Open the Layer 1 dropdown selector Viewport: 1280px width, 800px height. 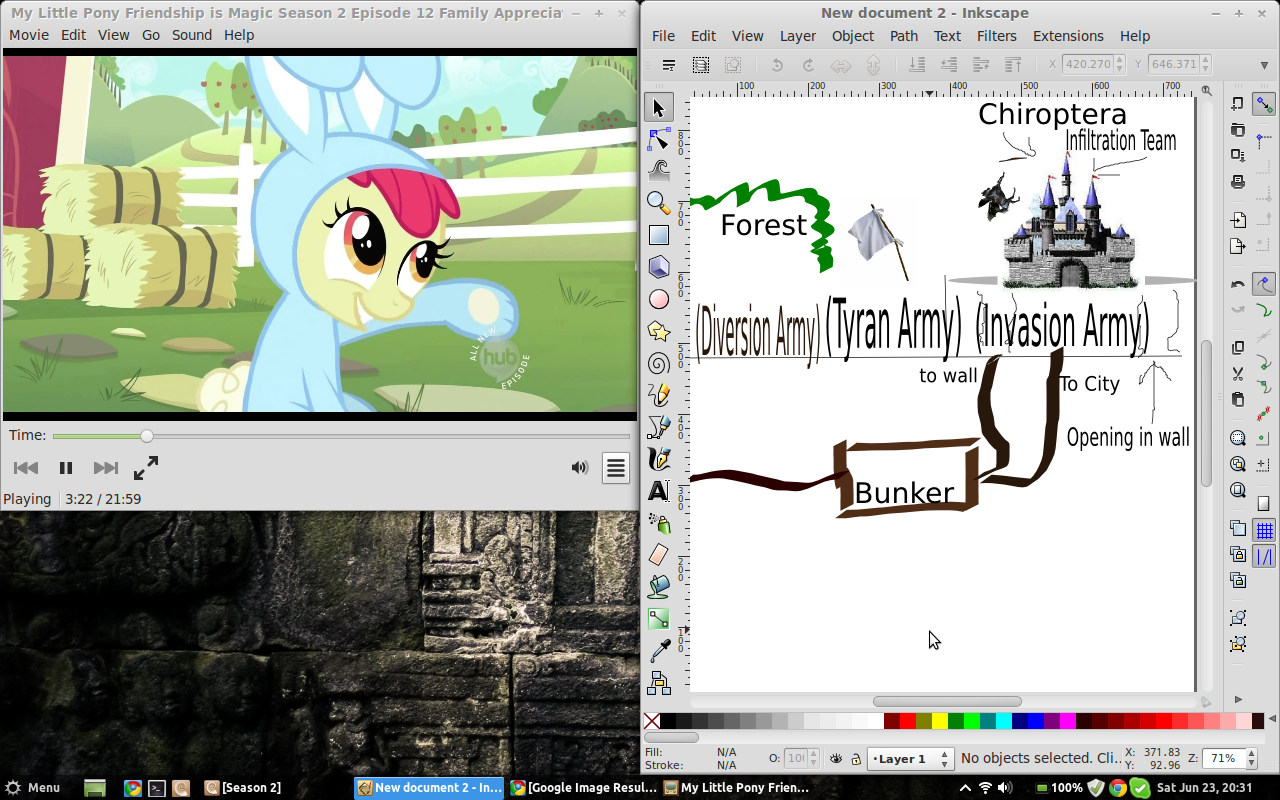pos(910,759)
